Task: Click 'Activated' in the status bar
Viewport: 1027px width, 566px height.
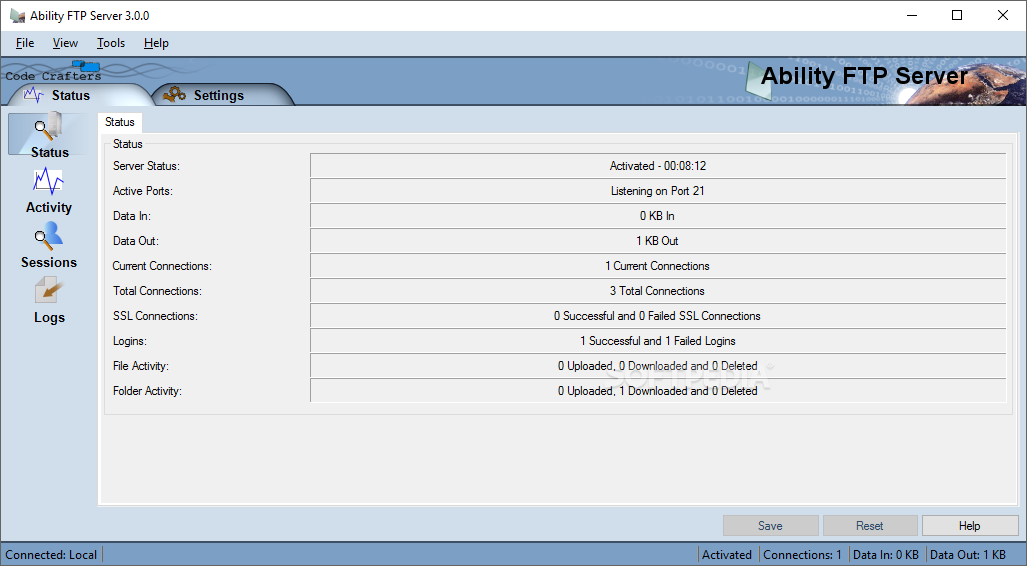Action: tap(727, 555)
